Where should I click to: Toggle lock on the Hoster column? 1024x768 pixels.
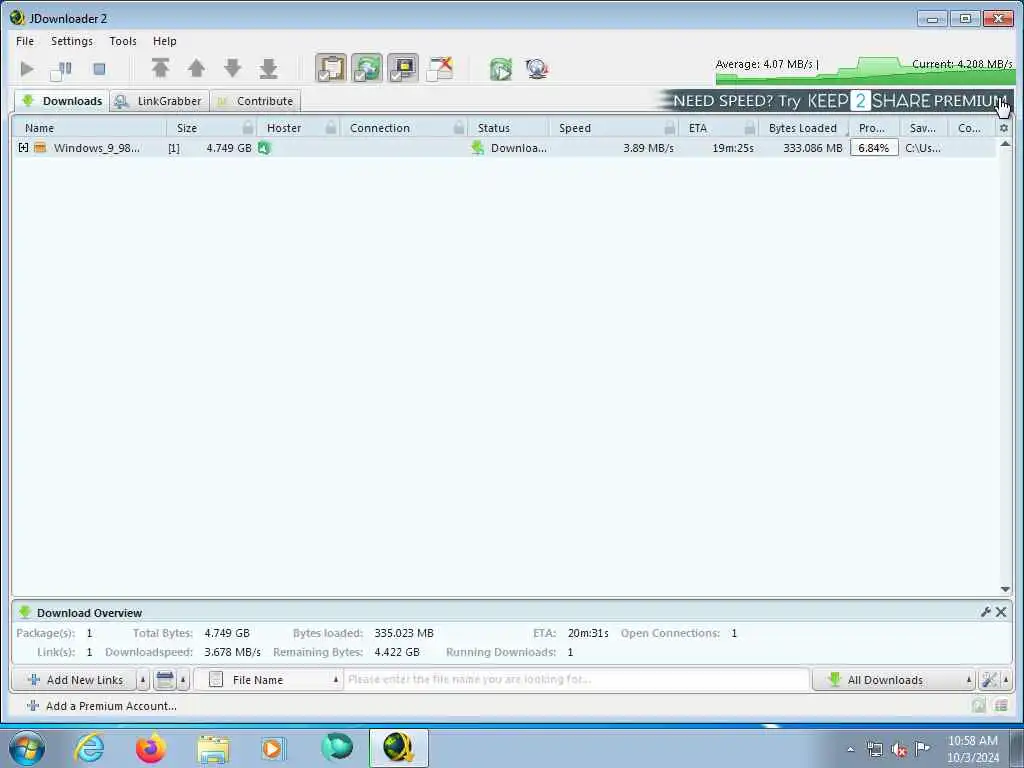(x=331, y=127)
